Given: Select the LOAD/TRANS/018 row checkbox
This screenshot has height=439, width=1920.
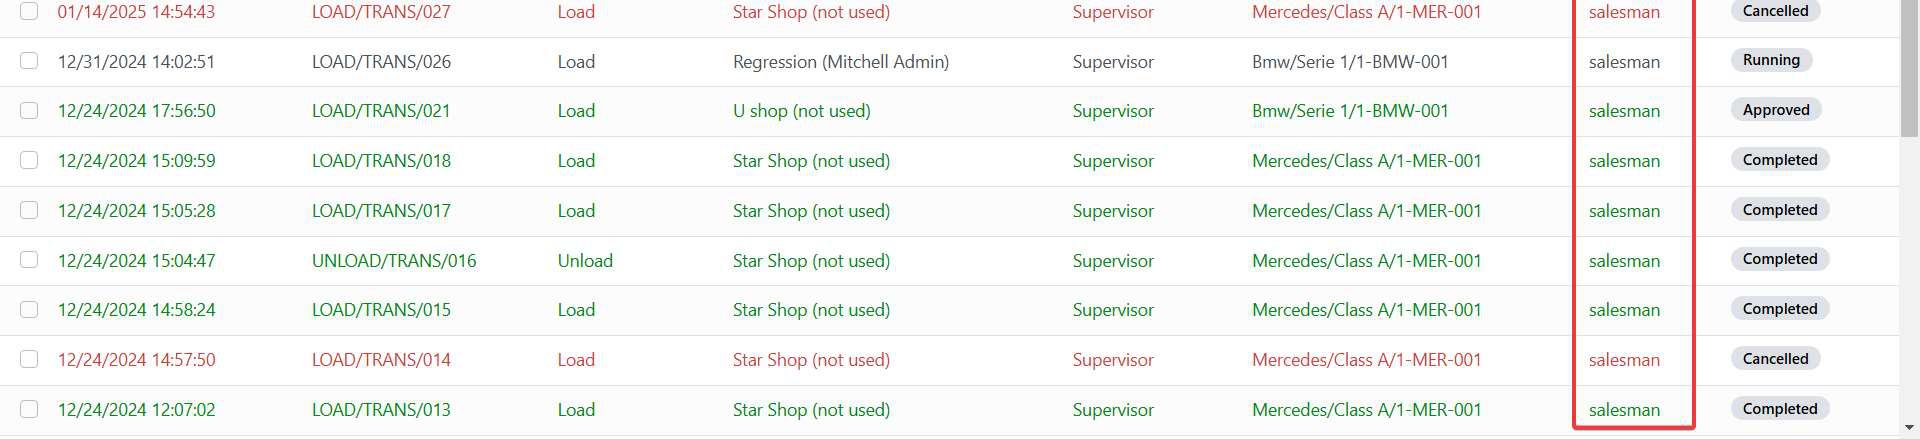Looking at the screenshot, I should [29, 161].
